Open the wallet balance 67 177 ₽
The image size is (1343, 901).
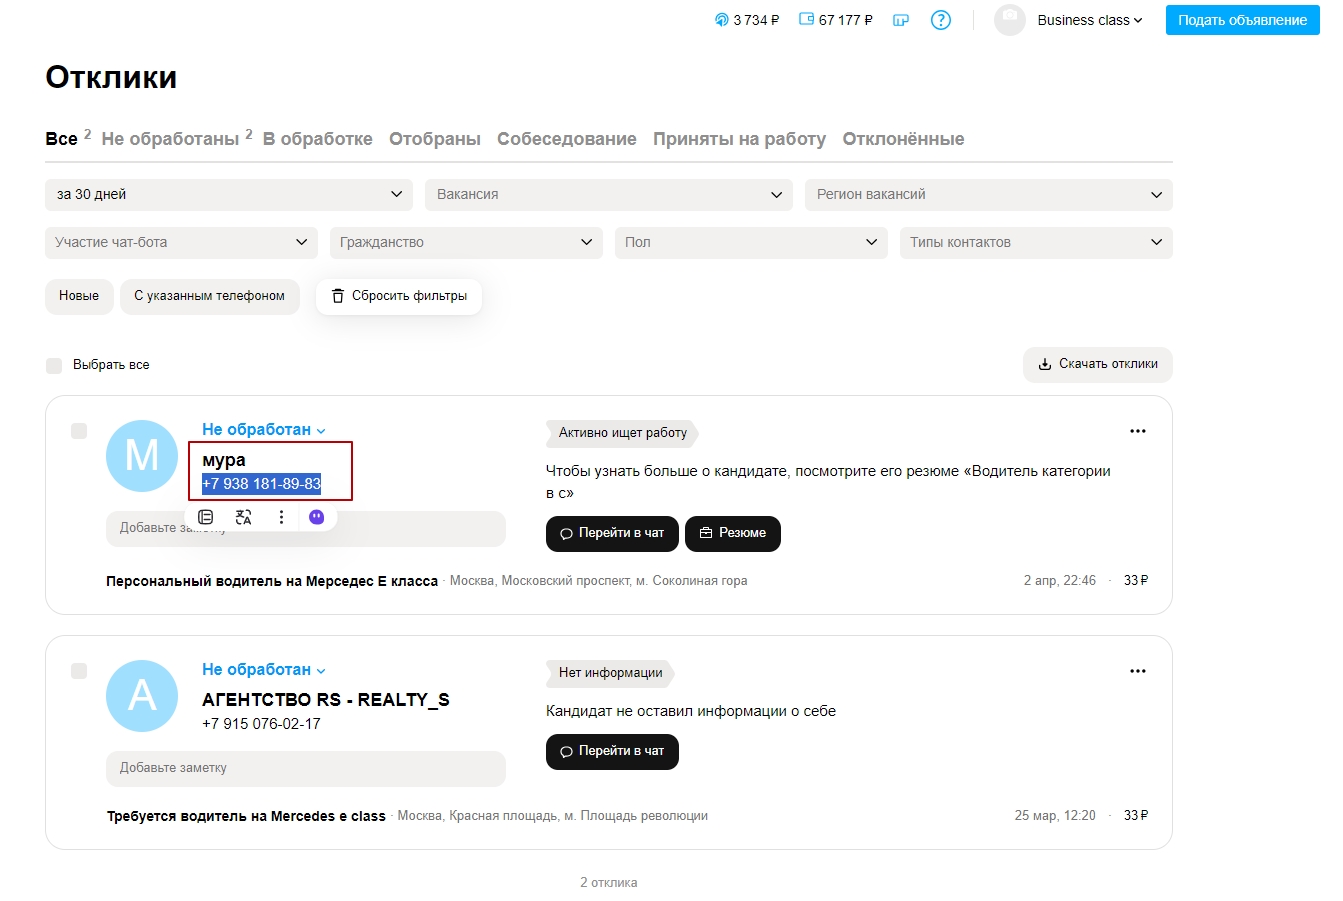pyautogui.click(x=836, y=20)
